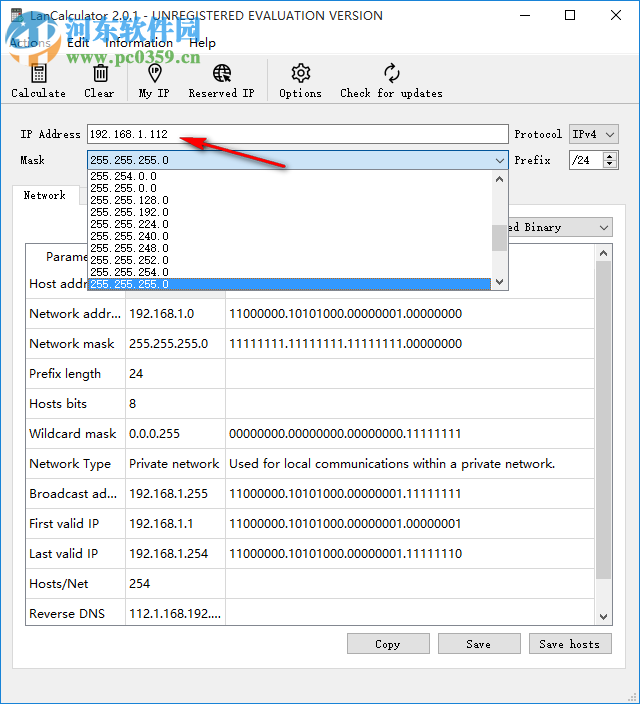Click the Prefix /24 field
The image size is (640, 704).
tap(586, 160)
